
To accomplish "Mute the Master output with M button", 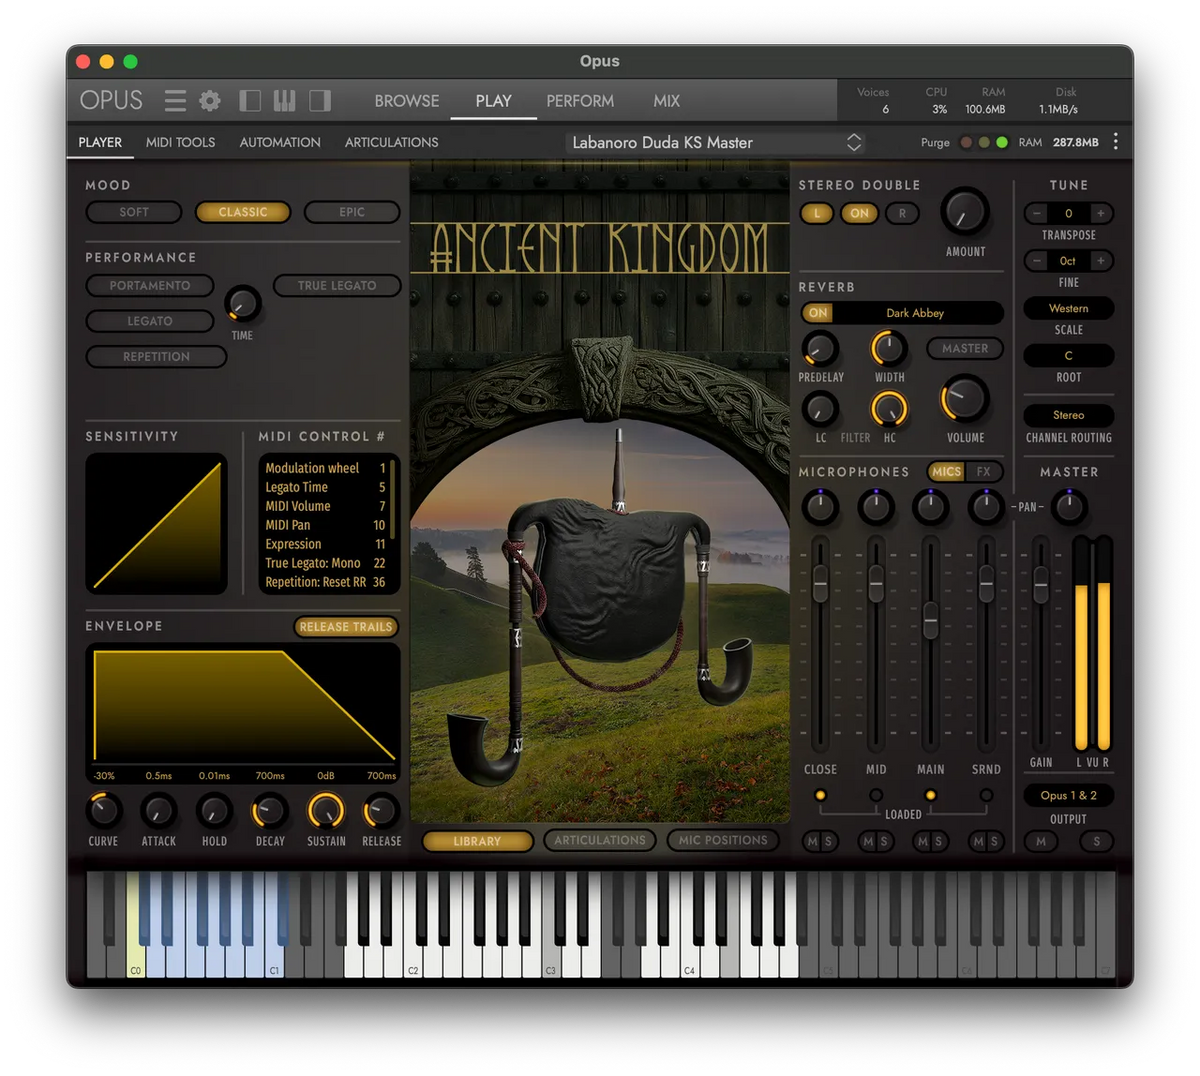I will pos(1041,842).
